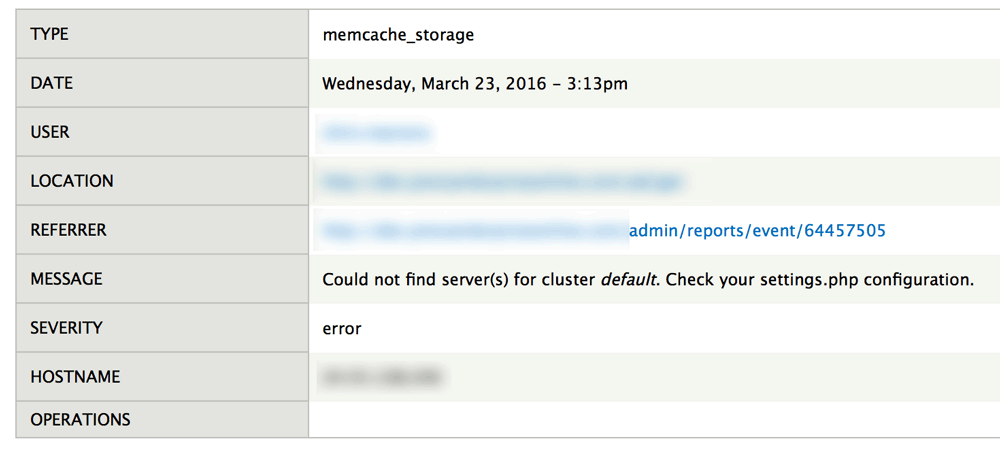Open the blurred location URL link
This screenshot has width=1000, height=453.
(500, 182)
